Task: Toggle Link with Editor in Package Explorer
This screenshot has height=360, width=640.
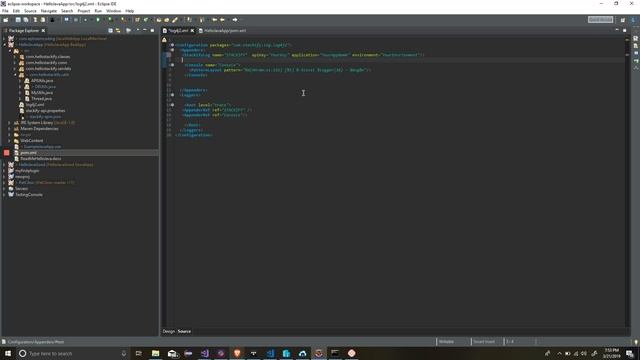Action: coord(118,31)
